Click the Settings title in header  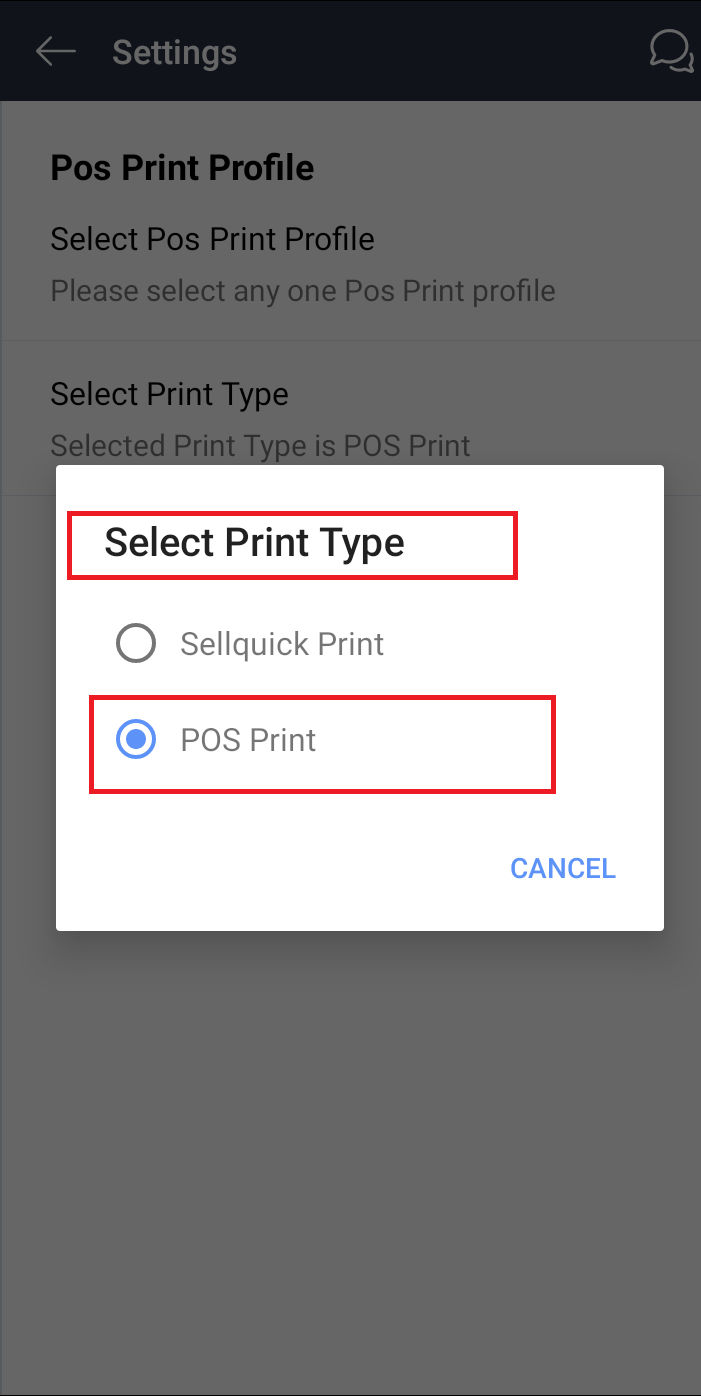click(175, 52)
